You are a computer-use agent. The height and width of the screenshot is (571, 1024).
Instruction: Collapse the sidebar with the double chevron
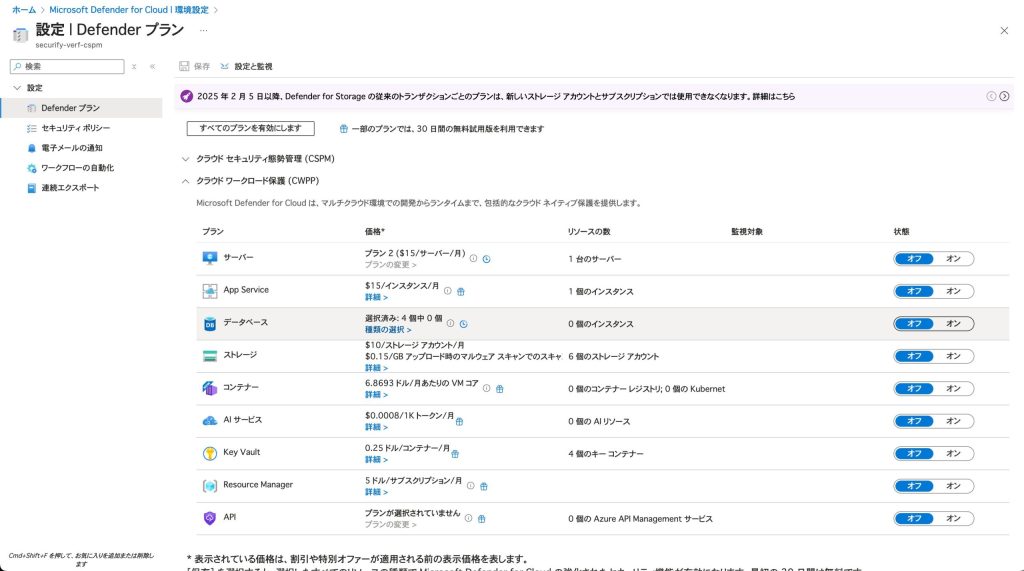pos(152,66)
